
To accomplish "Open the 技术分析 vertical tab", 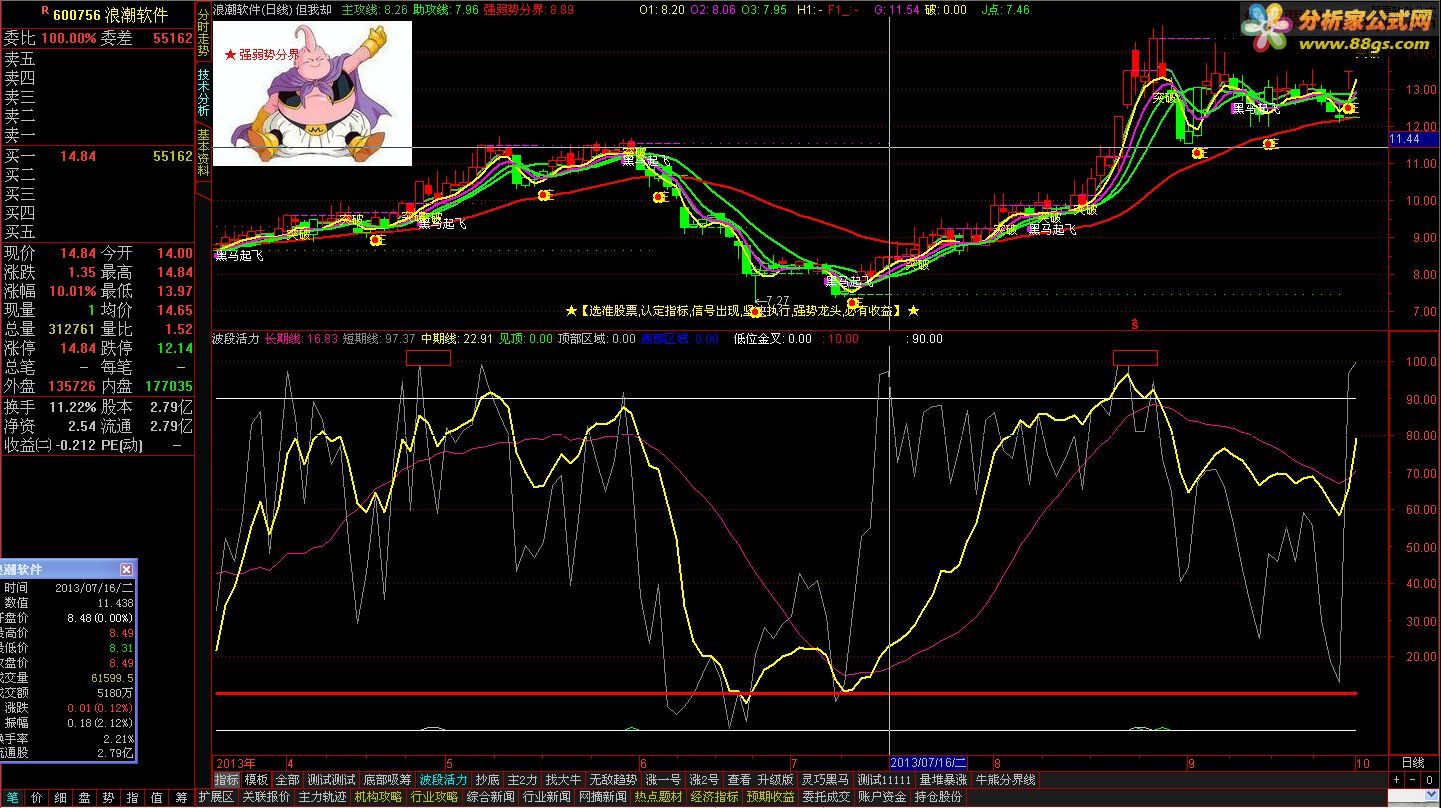I will pyautogui.click(x=203, y=93).
